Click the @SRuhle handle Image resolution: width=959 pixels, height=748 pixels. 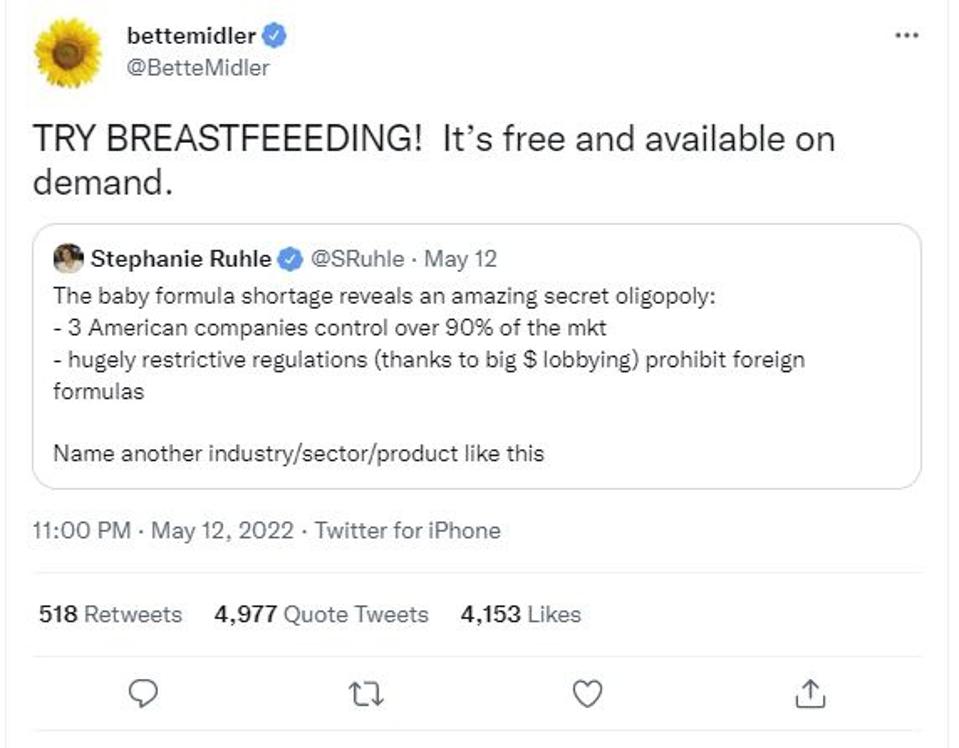tap(358, 260)
